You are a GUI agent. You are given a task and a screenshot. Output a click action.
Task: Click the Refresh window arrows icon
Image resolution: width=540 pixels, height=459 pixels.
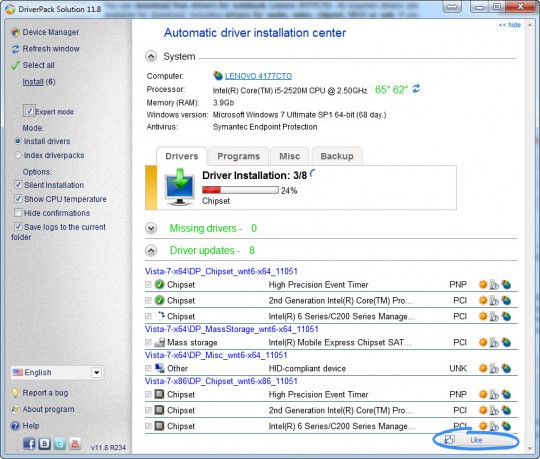click(15, 49)
